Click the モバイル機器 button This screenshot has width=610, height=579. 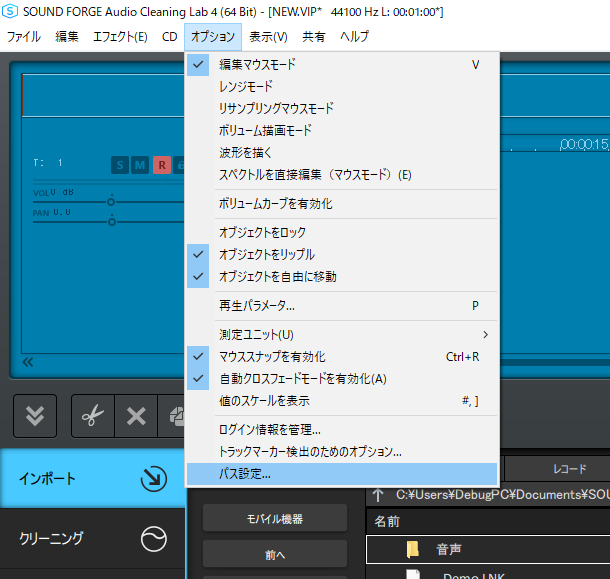coord(275,518)
